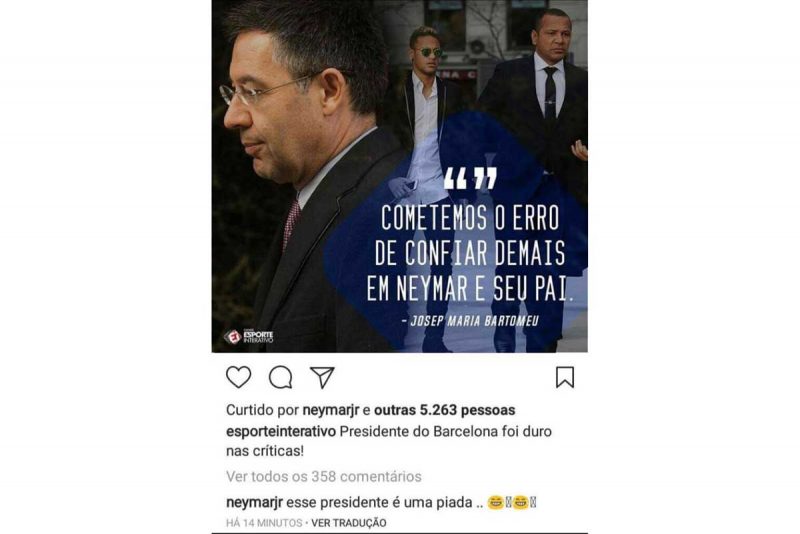The image size is (800, 534).
Task: Open neymarjr profile from the 'Curtido por' line
Action: click(331, 410)
